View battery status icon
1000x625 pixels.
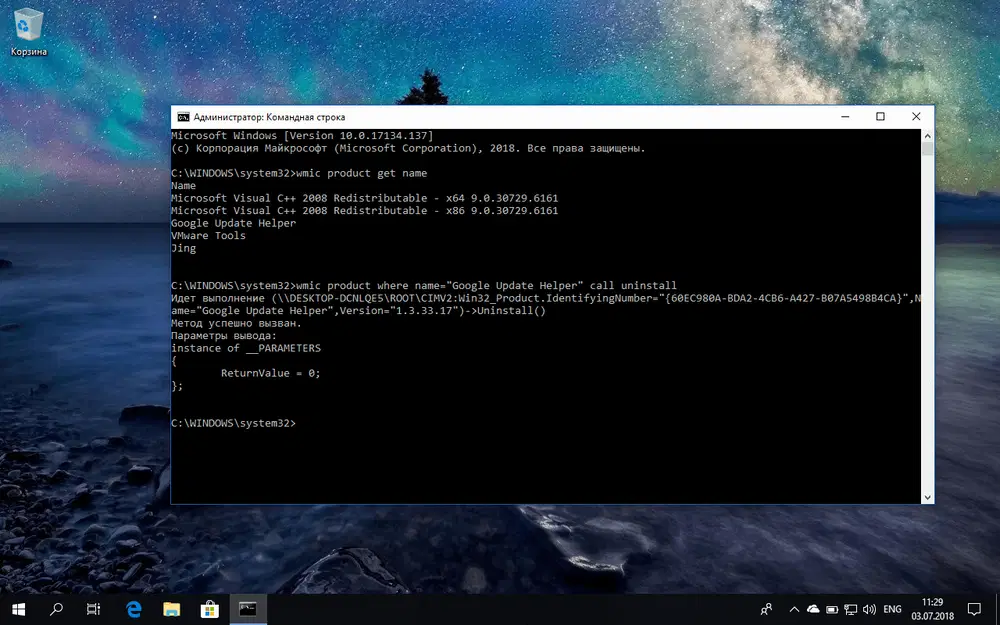click(x=833, y=609)
